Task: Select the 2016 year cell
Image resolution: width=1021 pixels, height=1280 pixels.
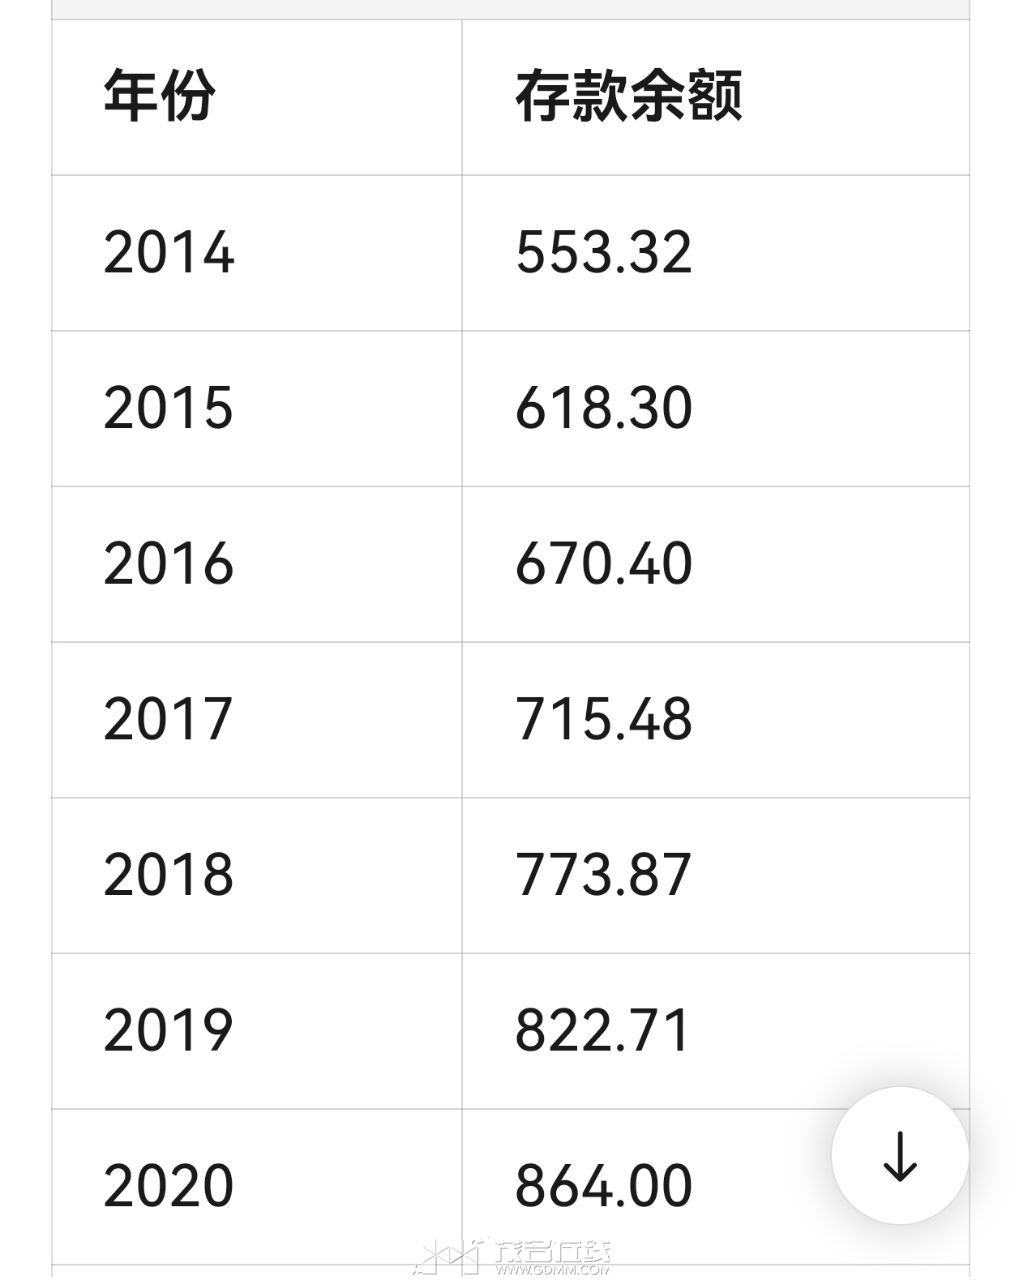Action: (x=168, y=563)
